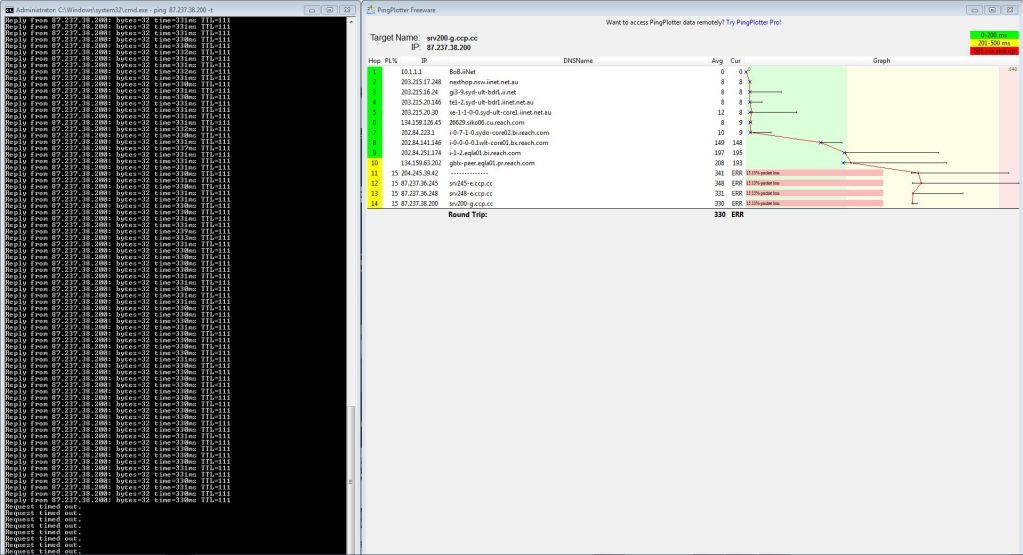Click the cmd.exe window title bar icon

(9, 10)
